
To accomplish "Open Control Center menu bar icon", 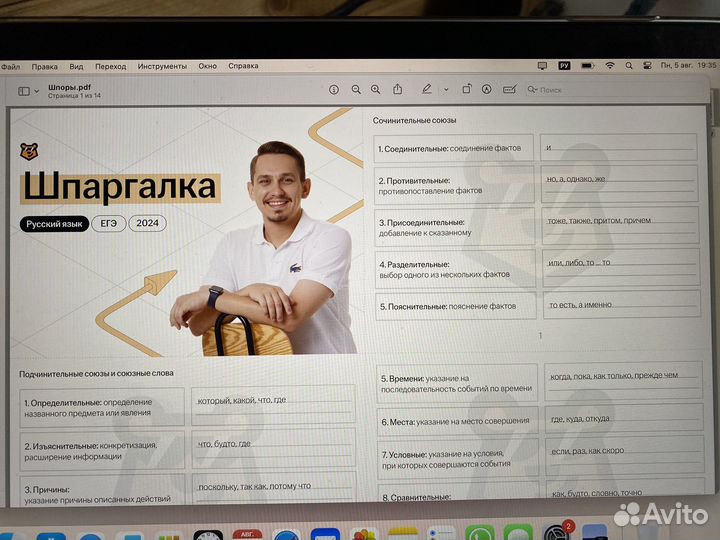I will (x=647, y=66).
